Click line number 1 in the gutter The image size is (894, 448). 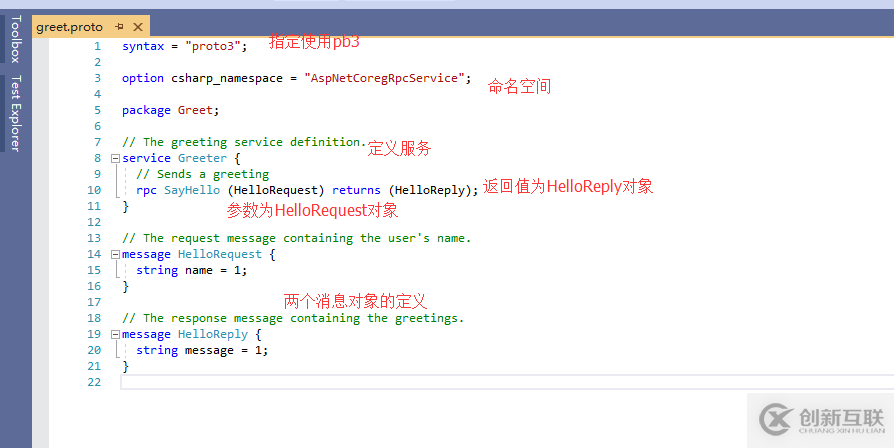coord(97,46)
